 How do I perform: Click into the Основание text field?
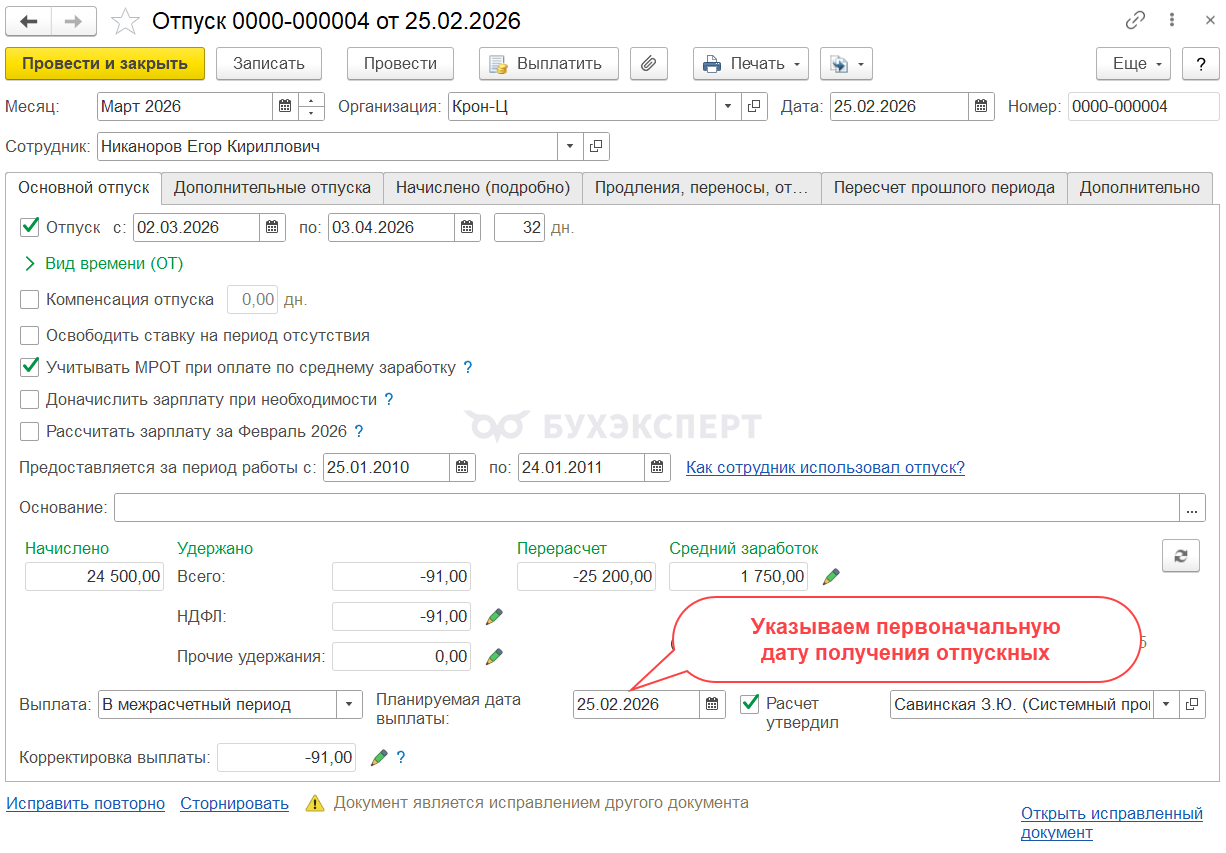point(646,508)
